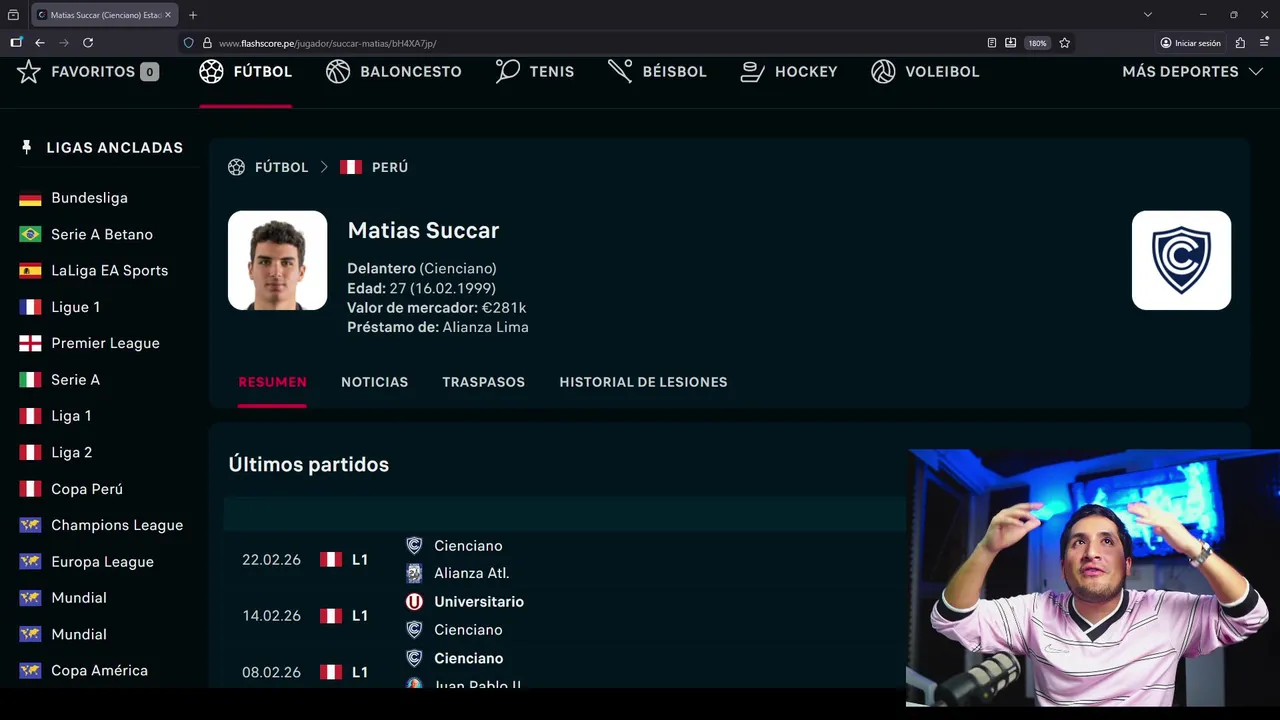Click the Alianza Atl. crest icon

coord(414,573)
